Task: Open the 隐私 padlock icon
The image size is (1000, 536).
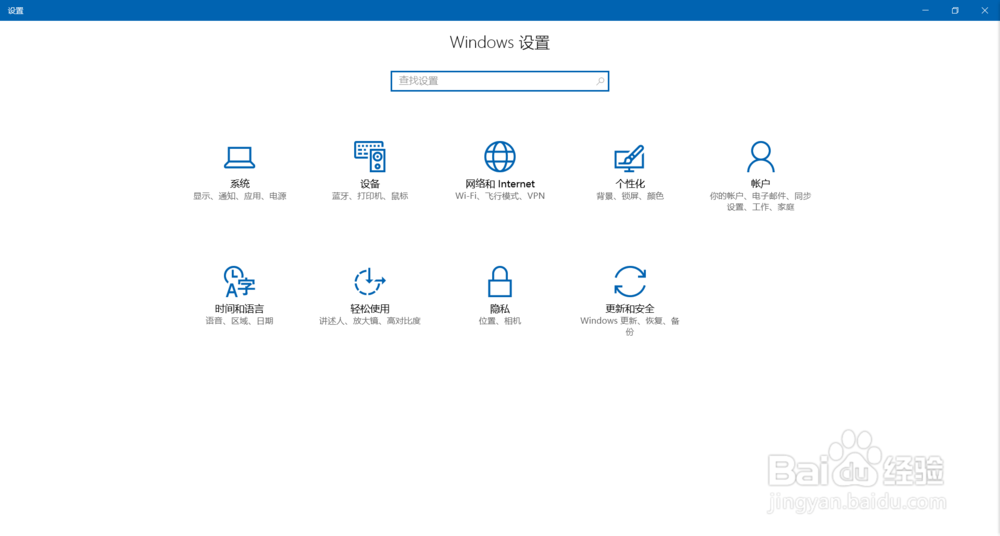Action: (500, 281)
